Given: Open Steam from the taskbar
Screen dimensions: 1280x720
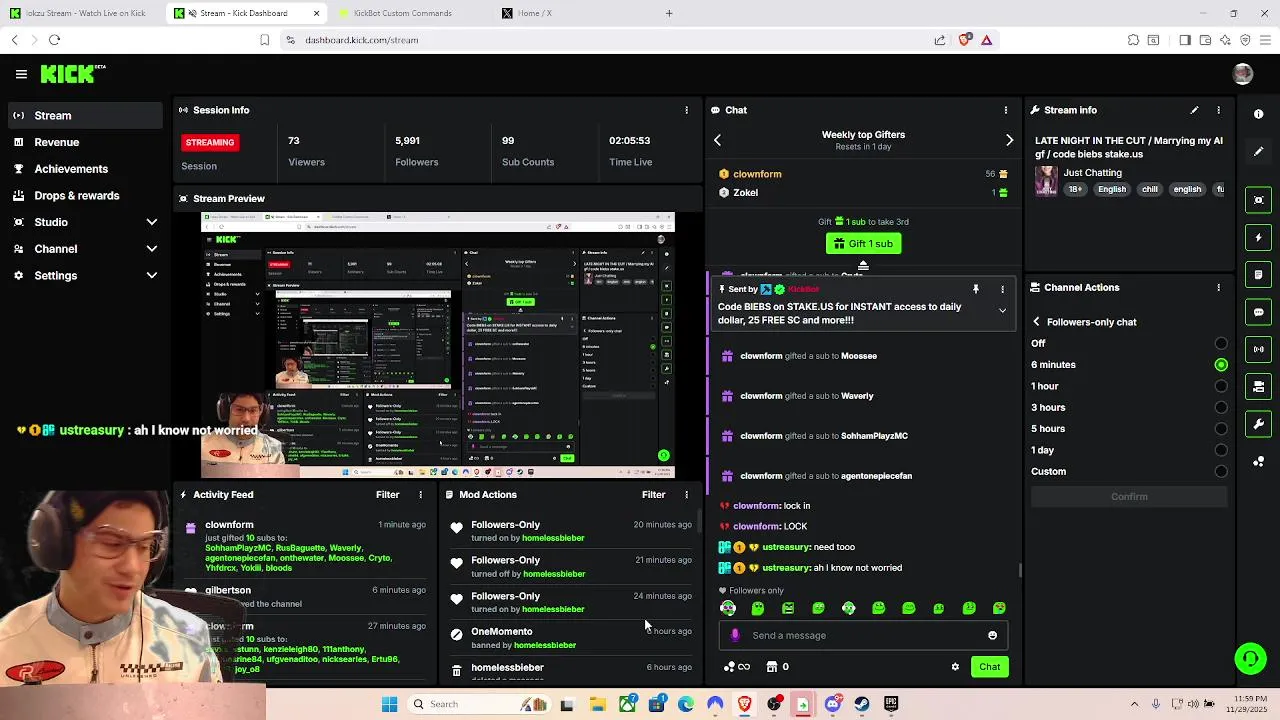Looking at the screenshot, I should (861, 704).
